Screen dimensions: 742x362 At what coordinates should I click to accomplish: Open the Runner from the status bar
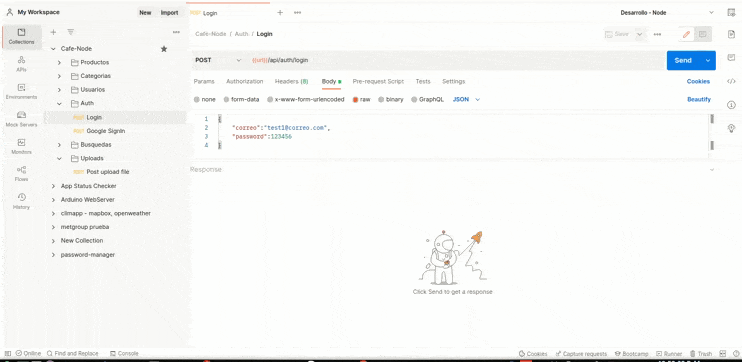pos(669,353)
